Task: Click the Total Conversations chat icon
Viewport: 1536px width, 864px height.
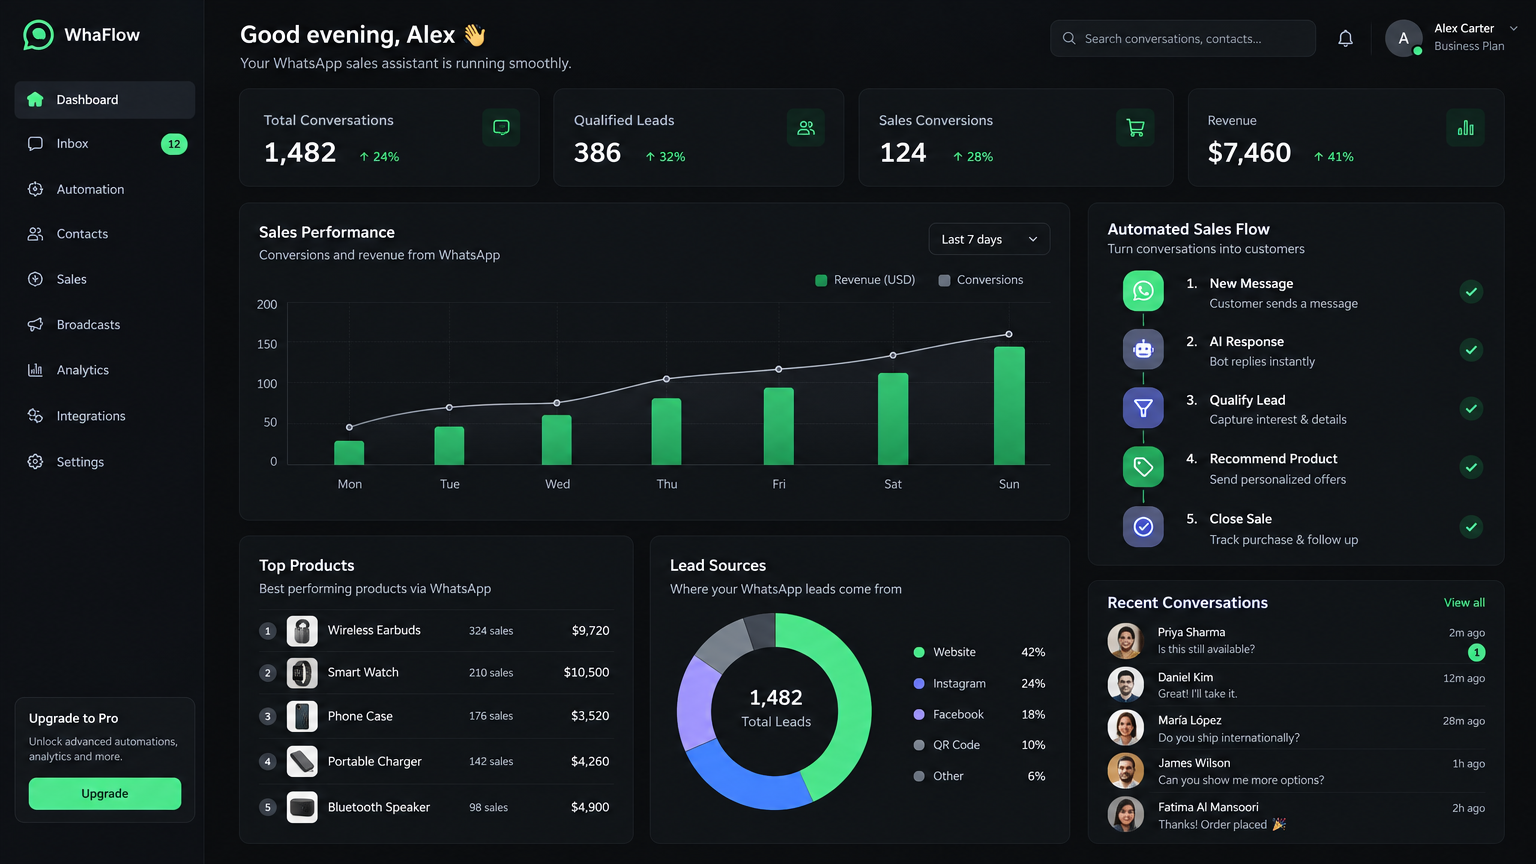Action: pyautogui.click(x=501, y=127)
